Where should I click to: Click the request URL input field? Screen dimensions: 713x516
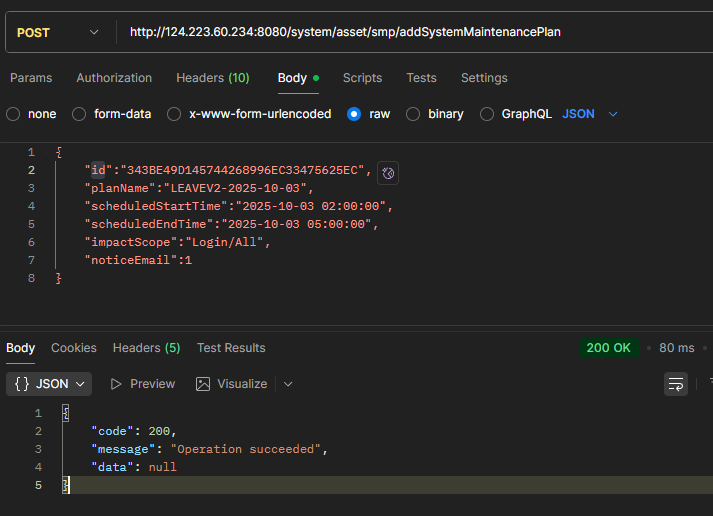click(x=400, y=32)
